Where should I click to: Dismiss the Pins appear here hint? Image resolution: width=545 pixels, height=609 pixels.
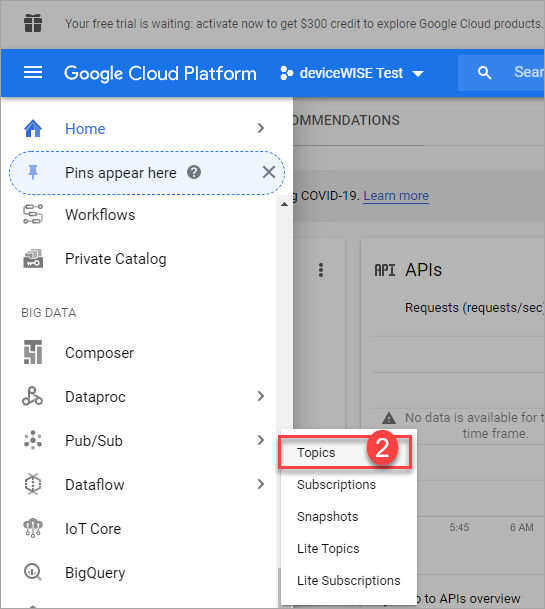coord(268,172)
